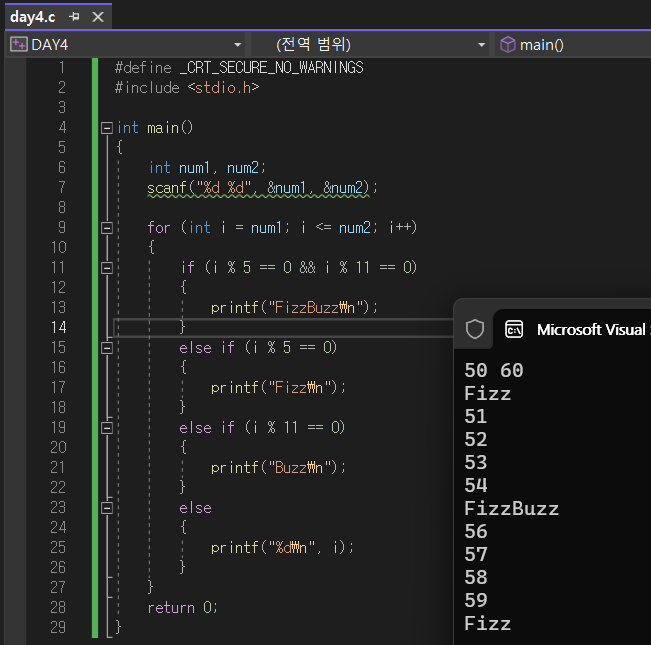This screenshot has width=651, height=645.
Task: Click printf("%d\n", i) statement
Action: coord(282,548)
